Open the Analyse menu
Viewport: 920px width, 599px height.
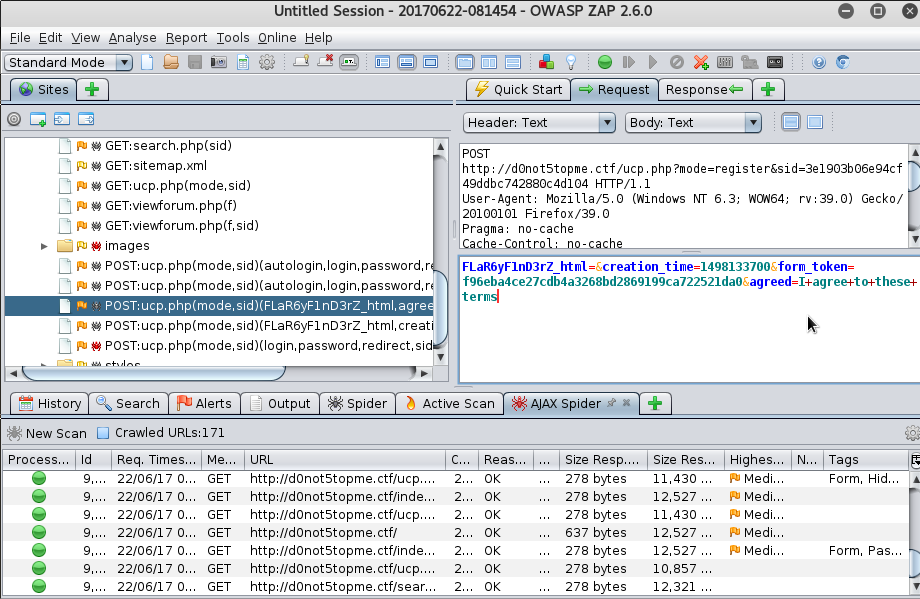pyautogui.click(x=133, y=38)
